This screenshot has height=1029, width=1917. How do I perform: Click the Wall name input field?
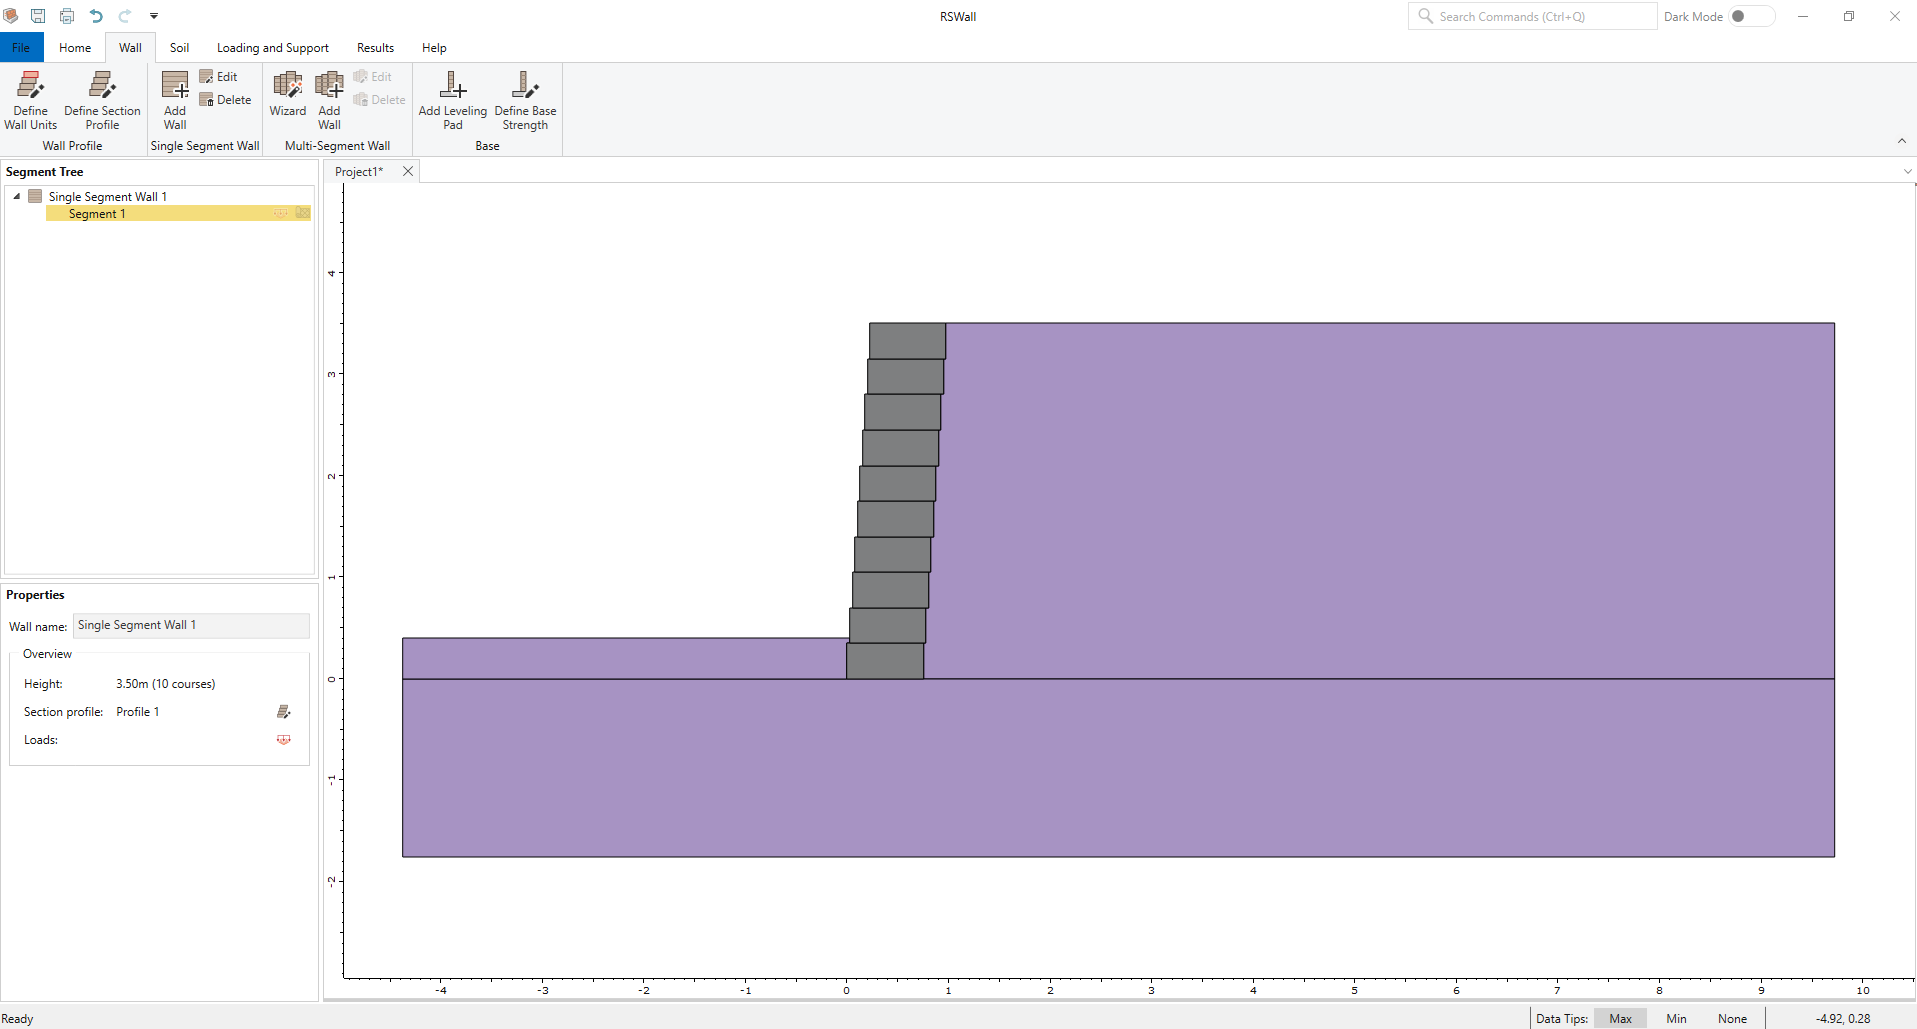[x=191, y=626]
